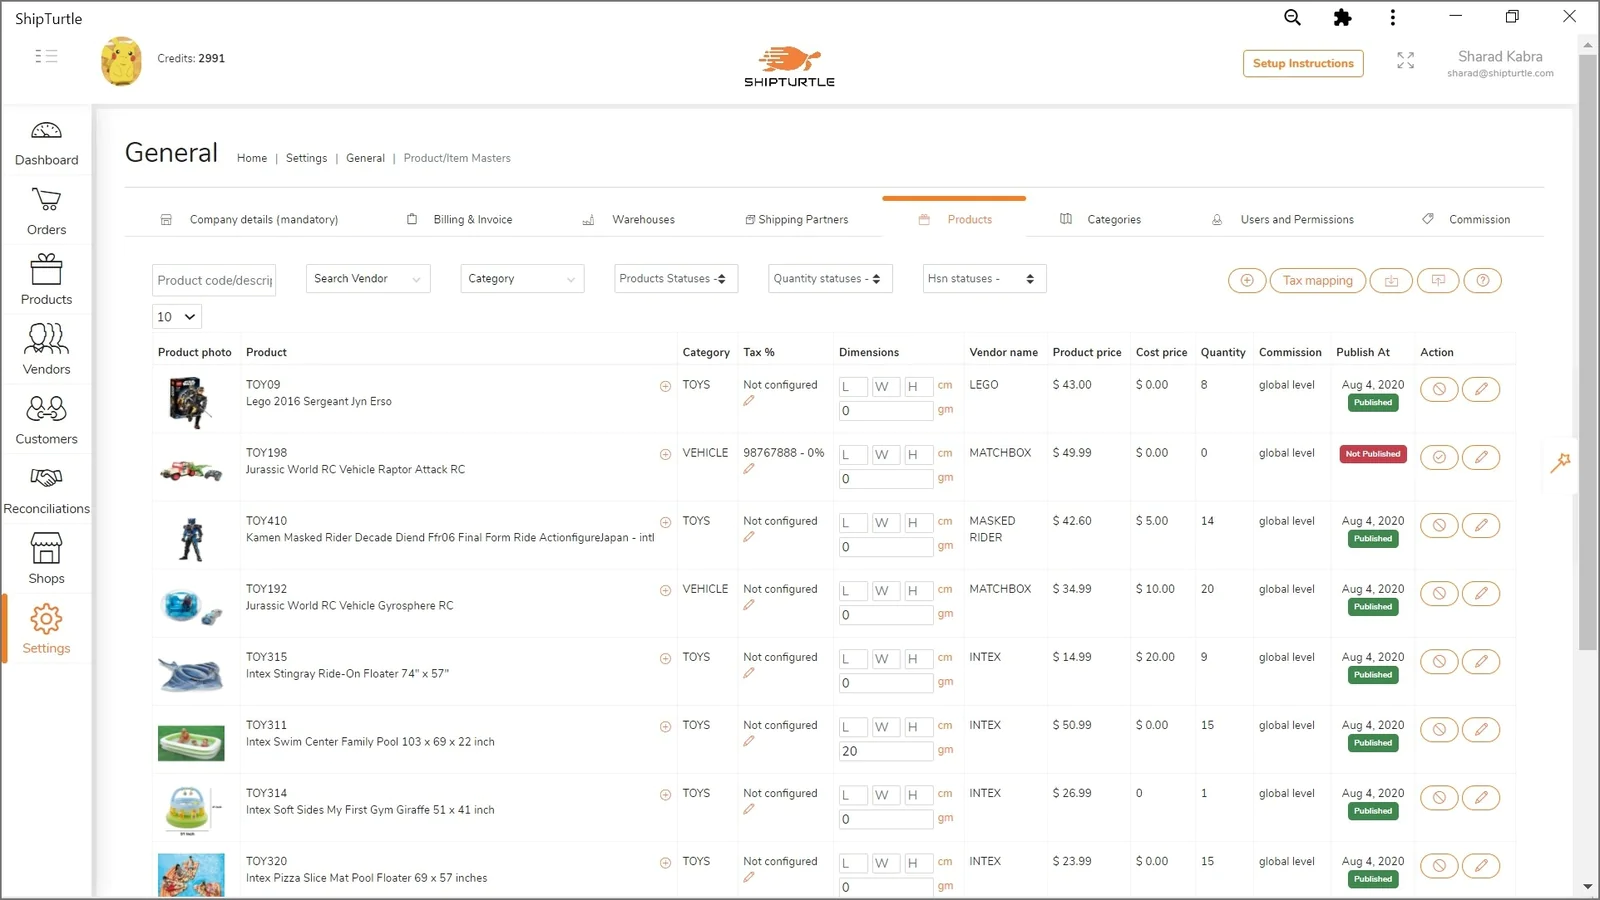
Task: Open Reconciliations handshake icon
Action: (46, 489)
